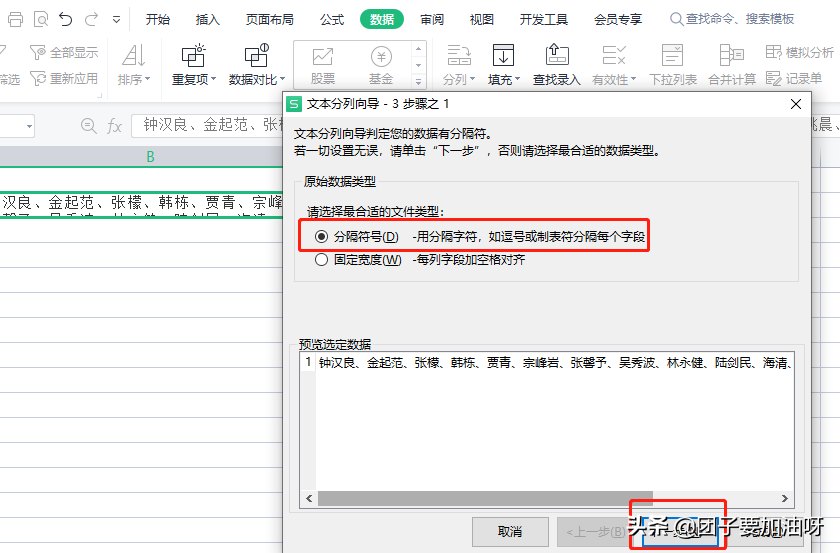Close the 文本分列向导 dialog

(x=796, y=104)
